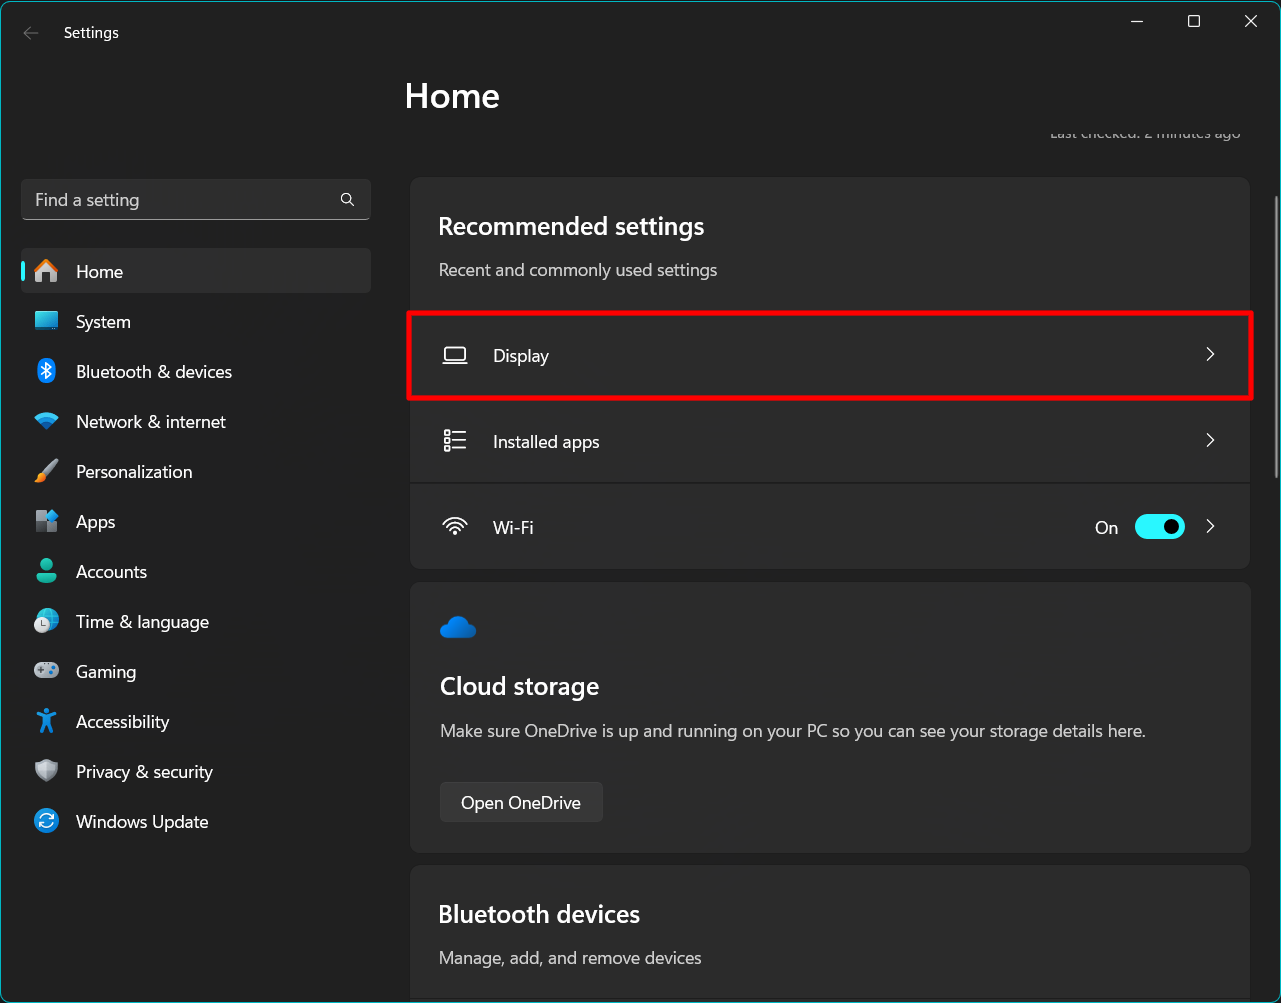Click the Home page title
Image resolution: width=1281 pixels, height=1003 pixels.
click(452, 96)
